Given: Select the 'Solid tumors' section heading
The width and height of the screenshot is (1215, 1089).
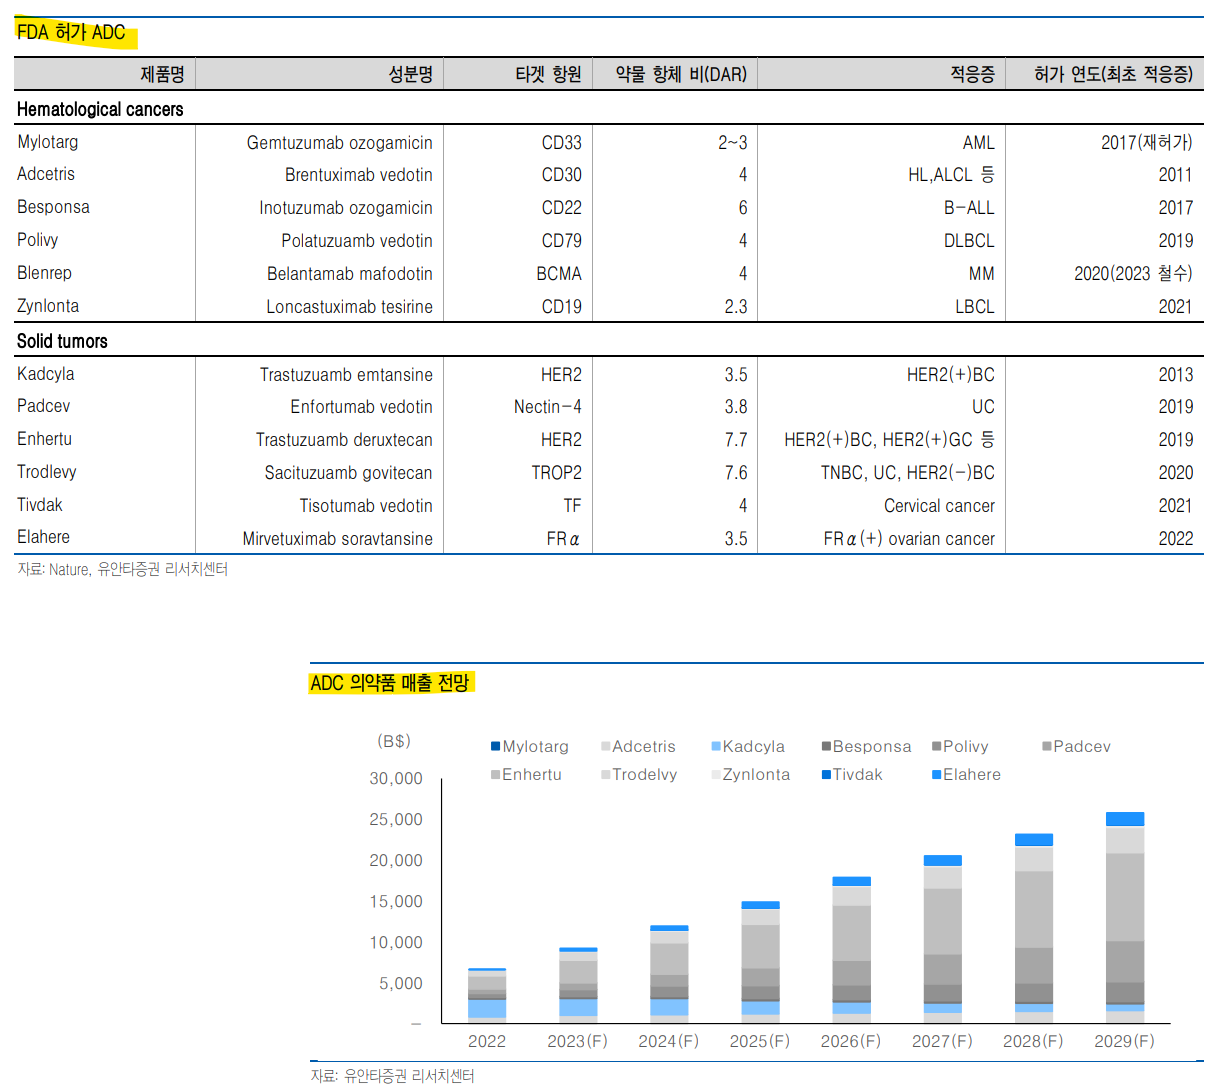Looking at the screenshot, I should [62, 341].
